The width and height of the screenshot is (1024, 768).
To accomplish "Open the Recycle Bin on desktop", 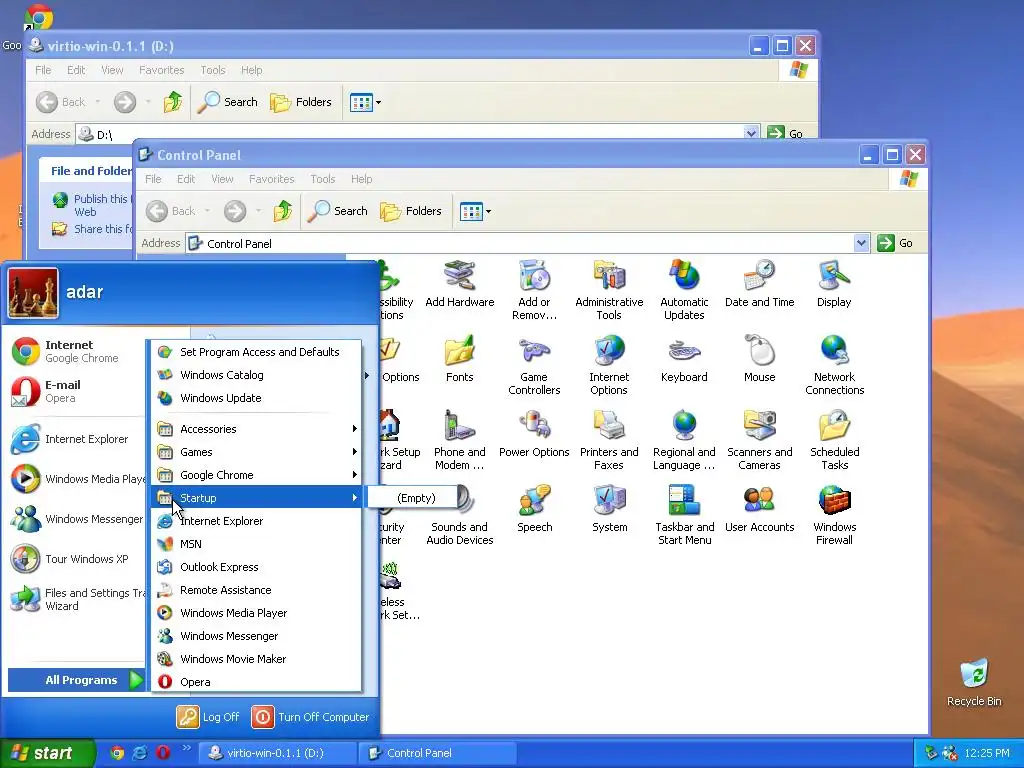I will tap(974, 682).
